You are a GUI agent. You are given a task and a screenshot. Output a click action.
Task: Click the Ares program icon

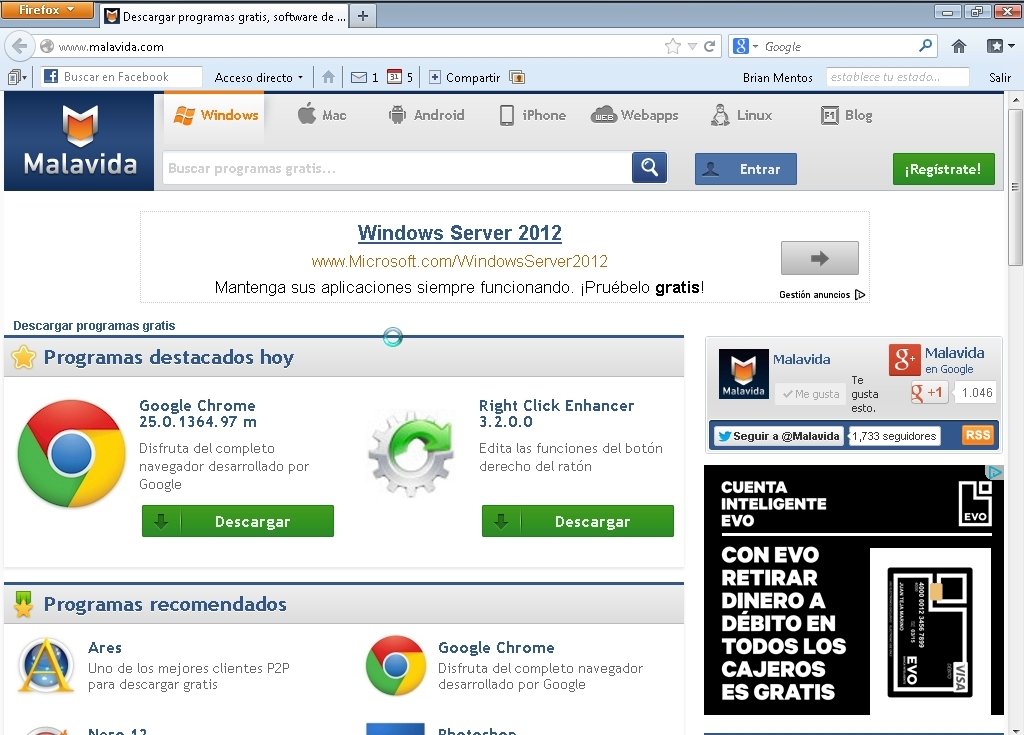coord(46,665)
